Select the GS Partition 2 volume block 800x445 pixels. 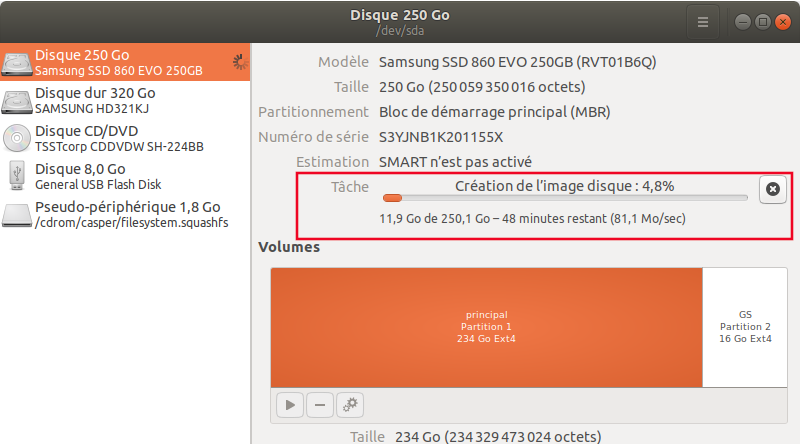coord(745,327)
